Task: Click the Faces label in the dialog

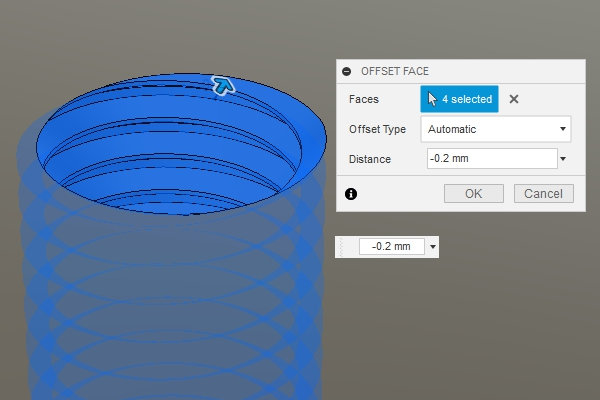Action: (x=364, y=99)
